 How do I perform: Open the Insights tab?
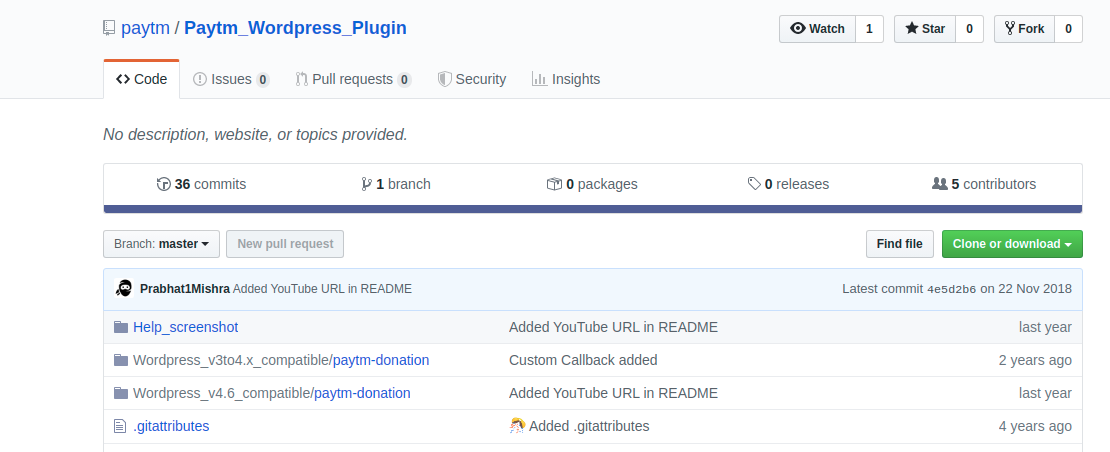(x=566, y=79)
